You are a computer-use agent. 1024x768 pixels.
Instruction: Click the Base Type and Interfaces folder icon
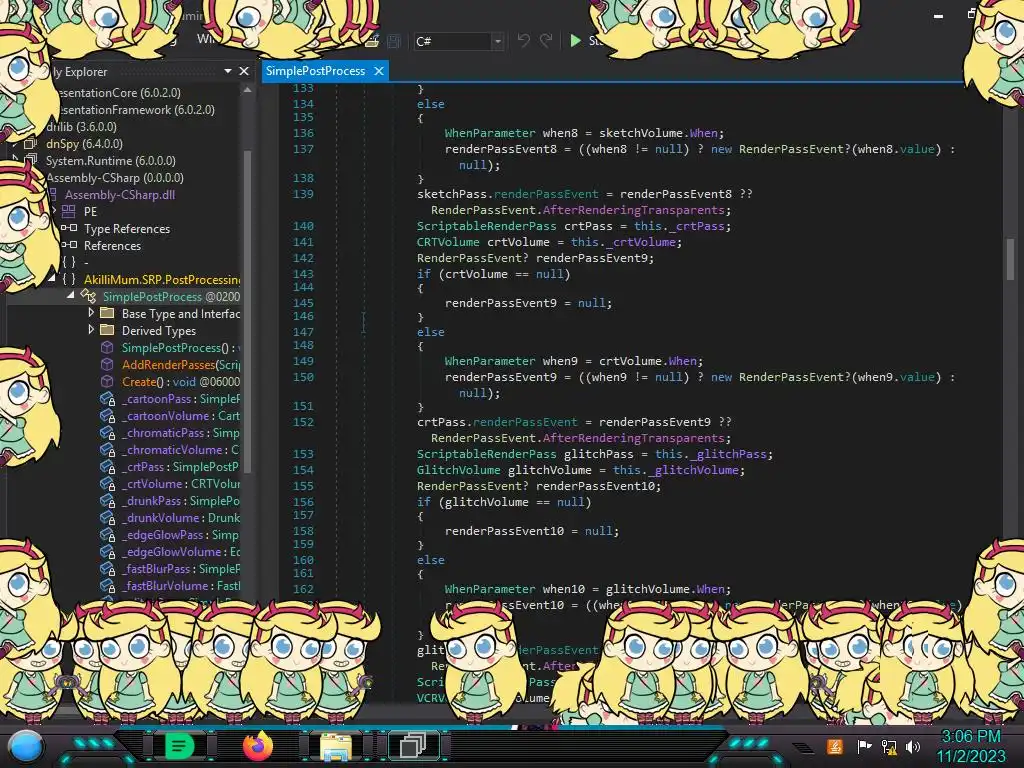click(x=107, y=313)
